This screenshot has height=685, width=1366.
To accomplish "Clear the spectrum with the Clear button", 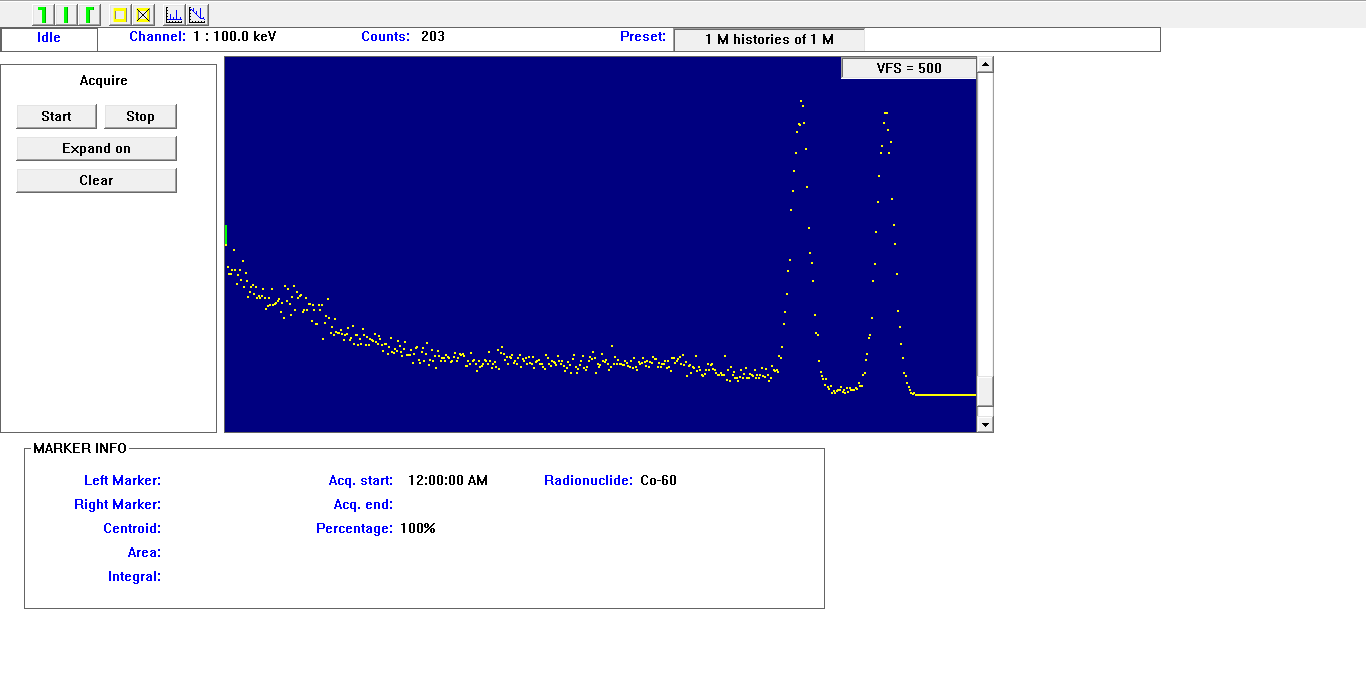I will [96, 180].
